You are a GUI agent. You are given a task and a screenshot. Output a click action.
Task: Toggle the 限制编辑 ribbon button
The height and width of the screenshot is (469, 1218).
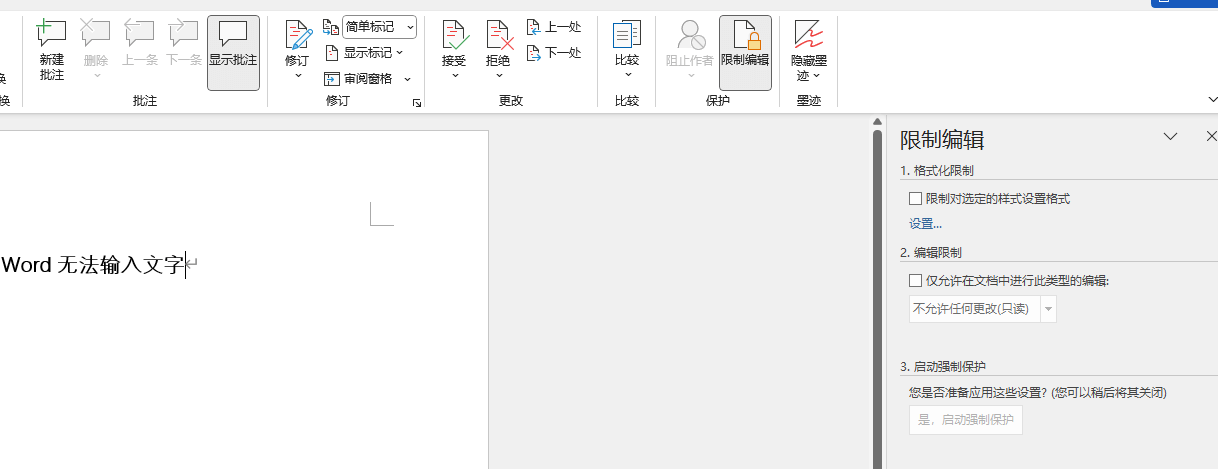(x=745, y=52)
